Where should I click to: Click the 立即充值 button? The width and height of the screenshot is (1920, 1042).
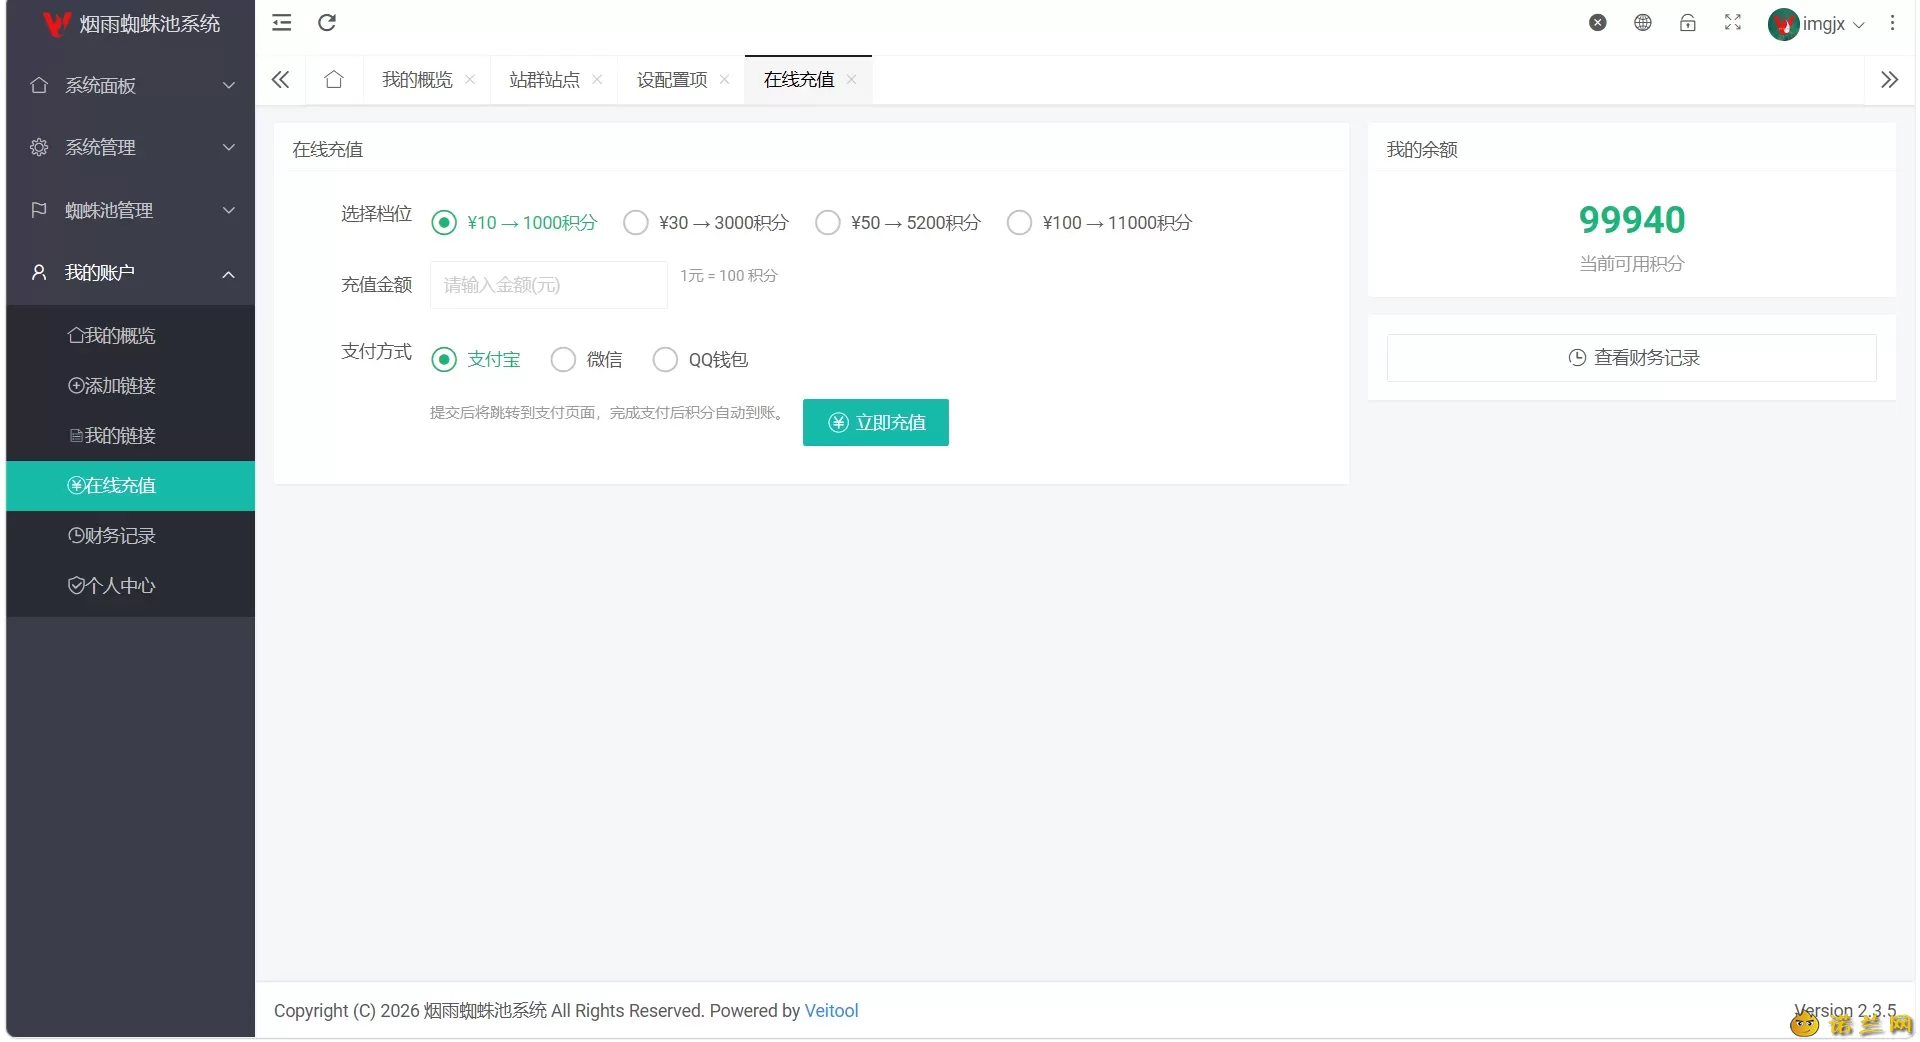(876, 423)
